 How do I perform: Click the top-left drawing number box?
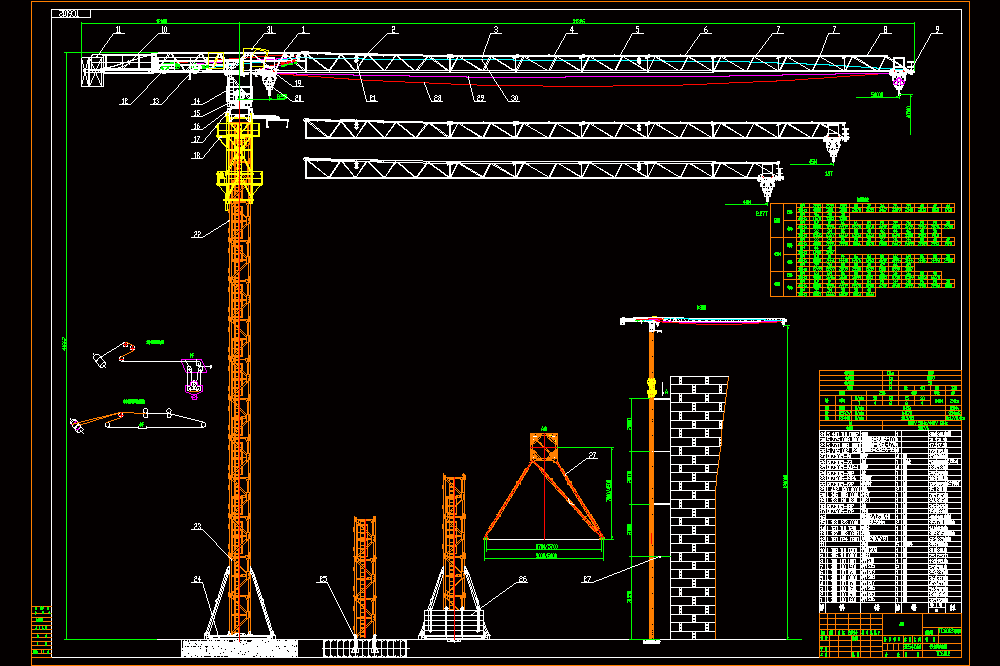[70, 13]
